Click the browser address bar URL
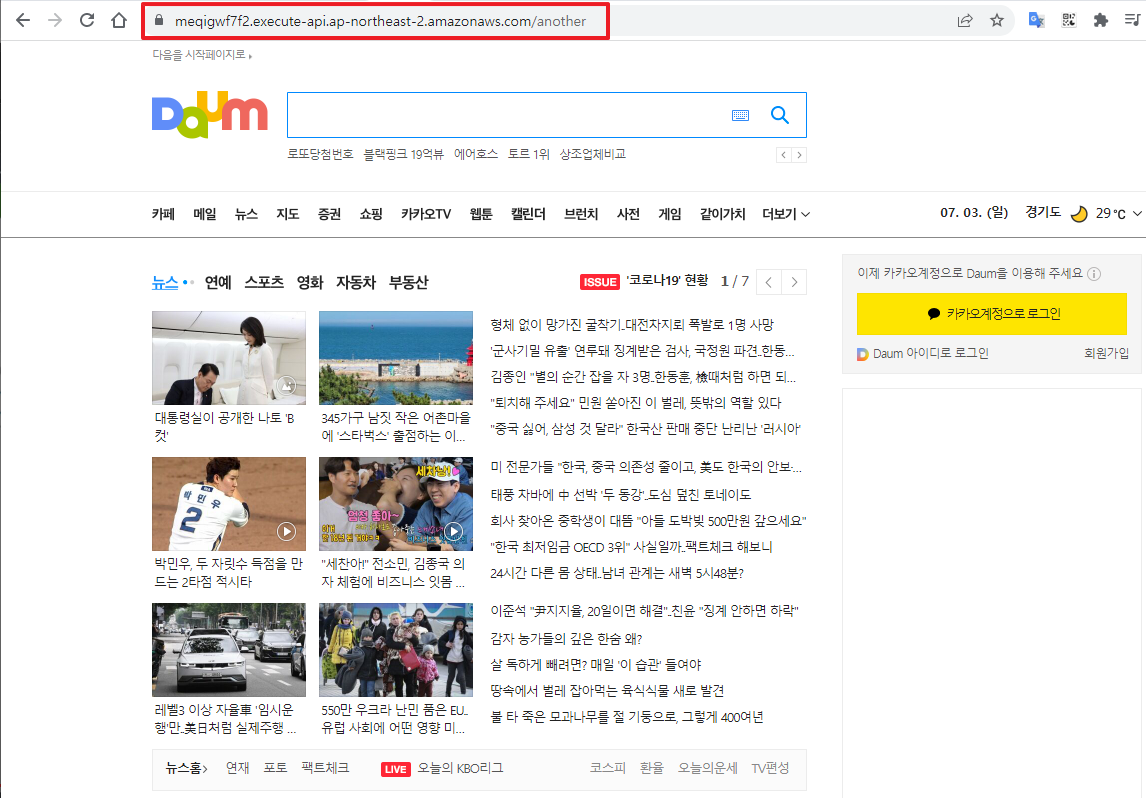 (380, 21)
